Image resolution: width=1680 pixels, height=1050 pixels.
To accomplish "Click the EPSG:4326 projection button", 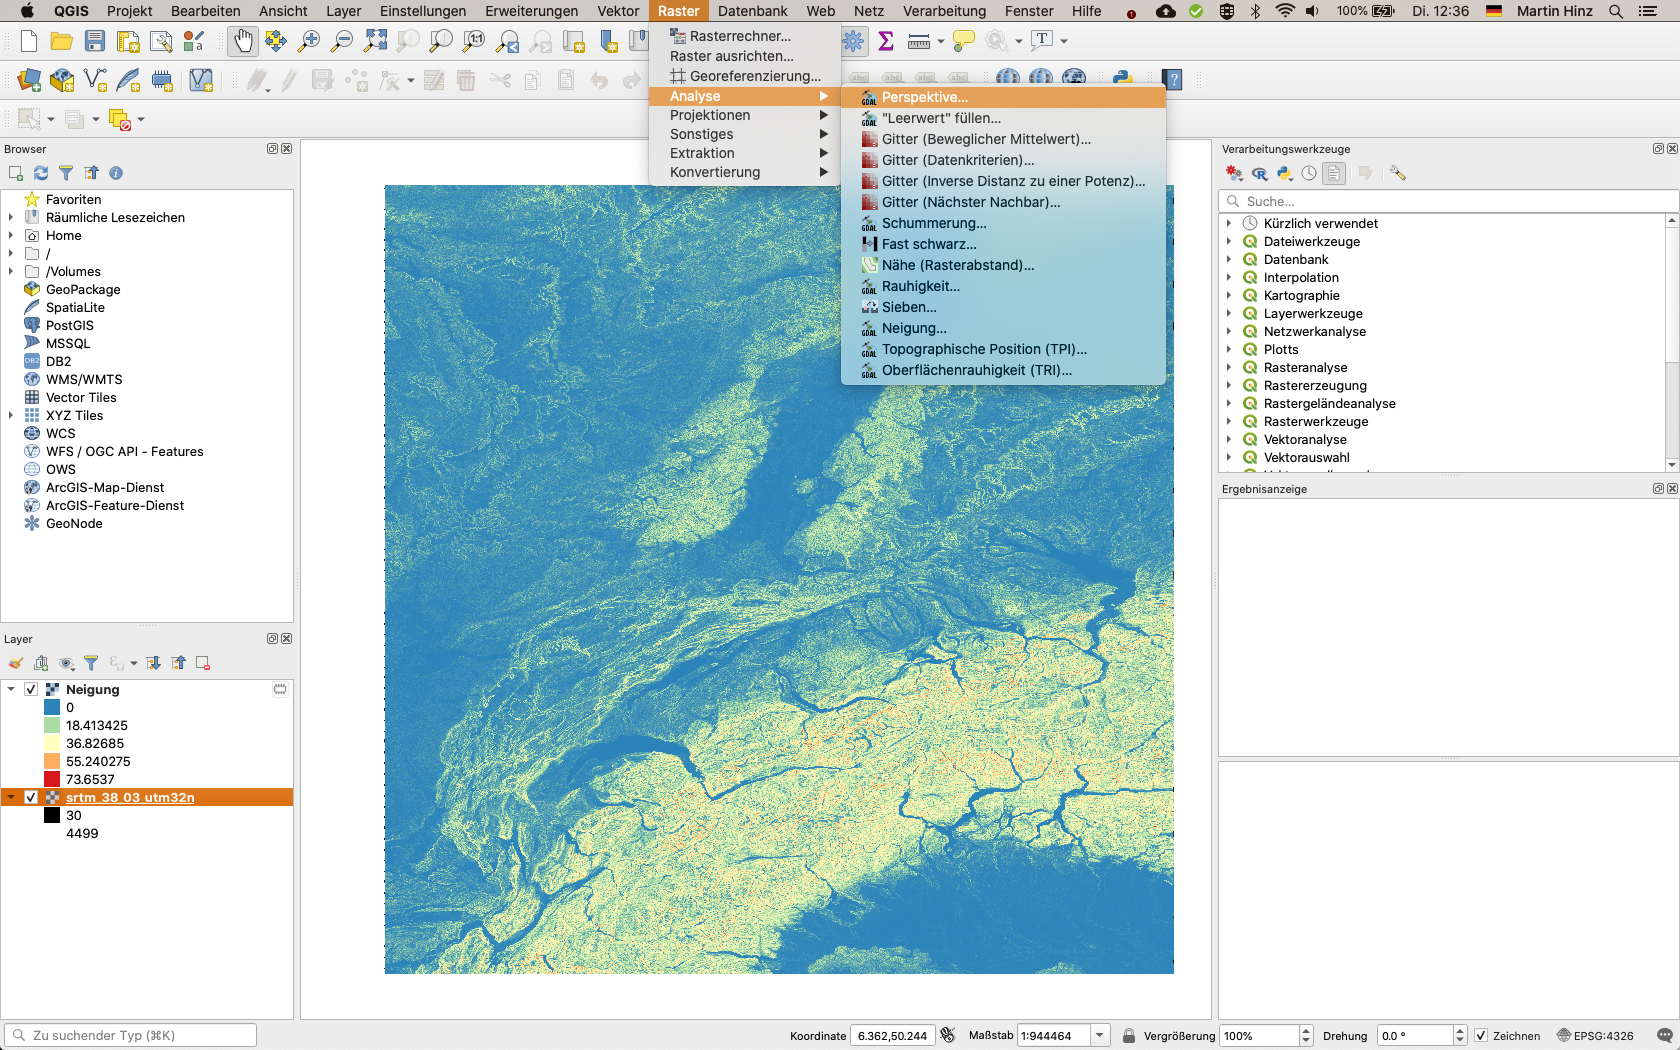I will pos(1595,1036).
